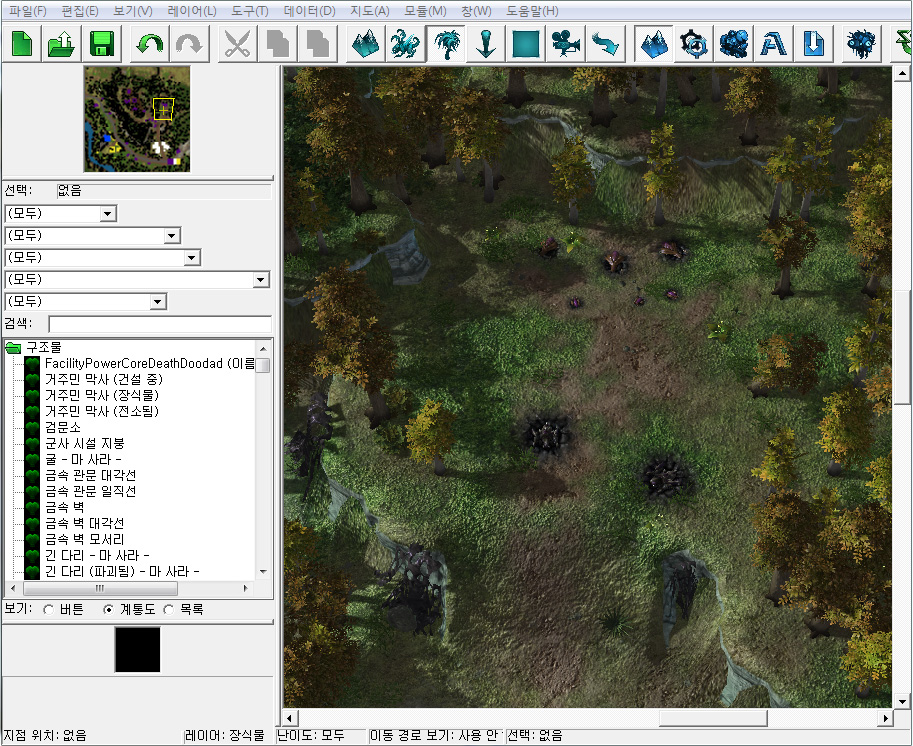Viewport: 913px width, 746px height.
Task: Click the grayed Redo arrow icon
Action: 189,44
